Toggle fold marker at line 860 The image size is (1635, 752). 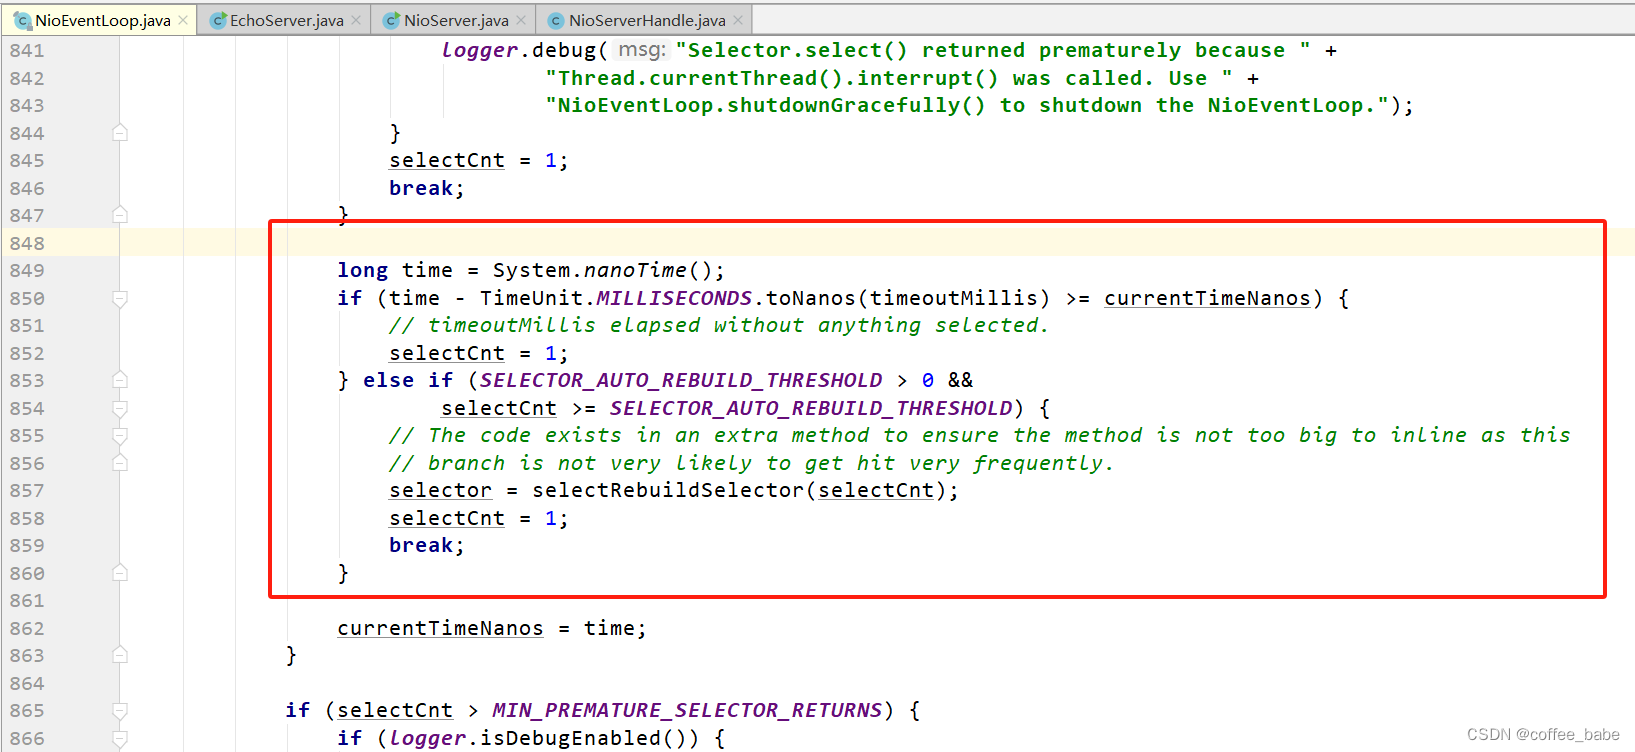(x=120, y=573)
